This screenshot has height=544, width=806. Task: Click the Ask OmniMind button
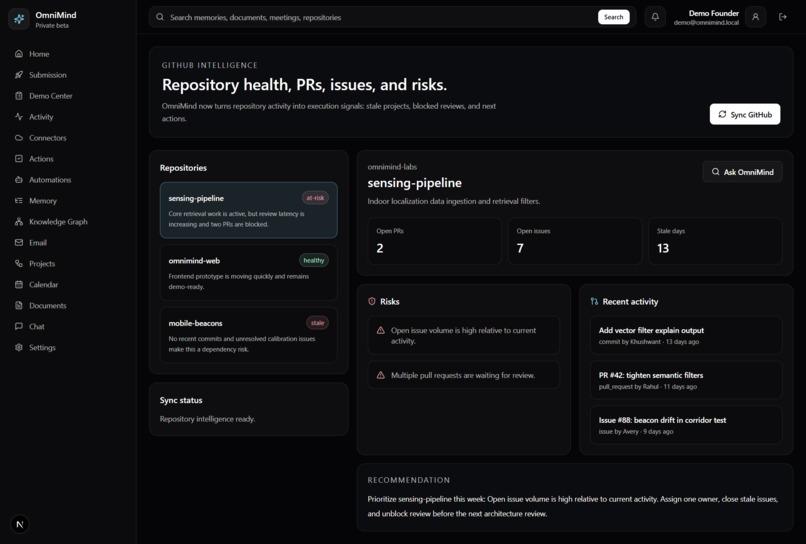click(x=742, y=172)
